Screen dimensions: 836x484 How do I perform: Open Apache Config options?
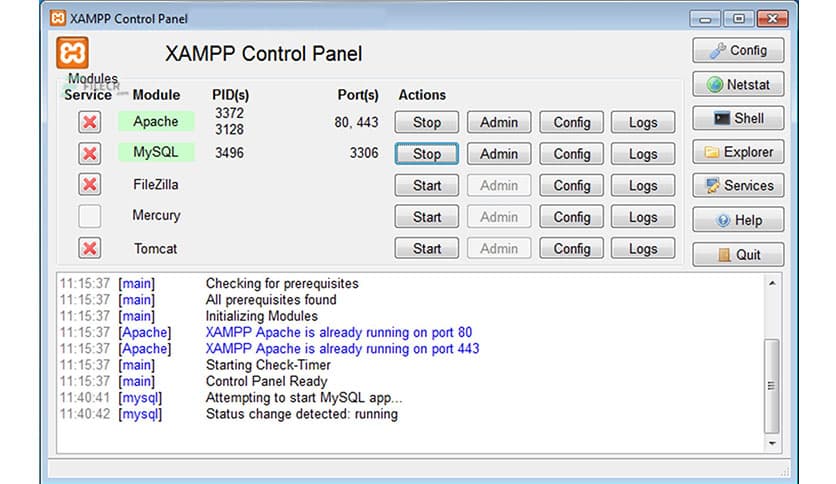(x=572, y=122)
